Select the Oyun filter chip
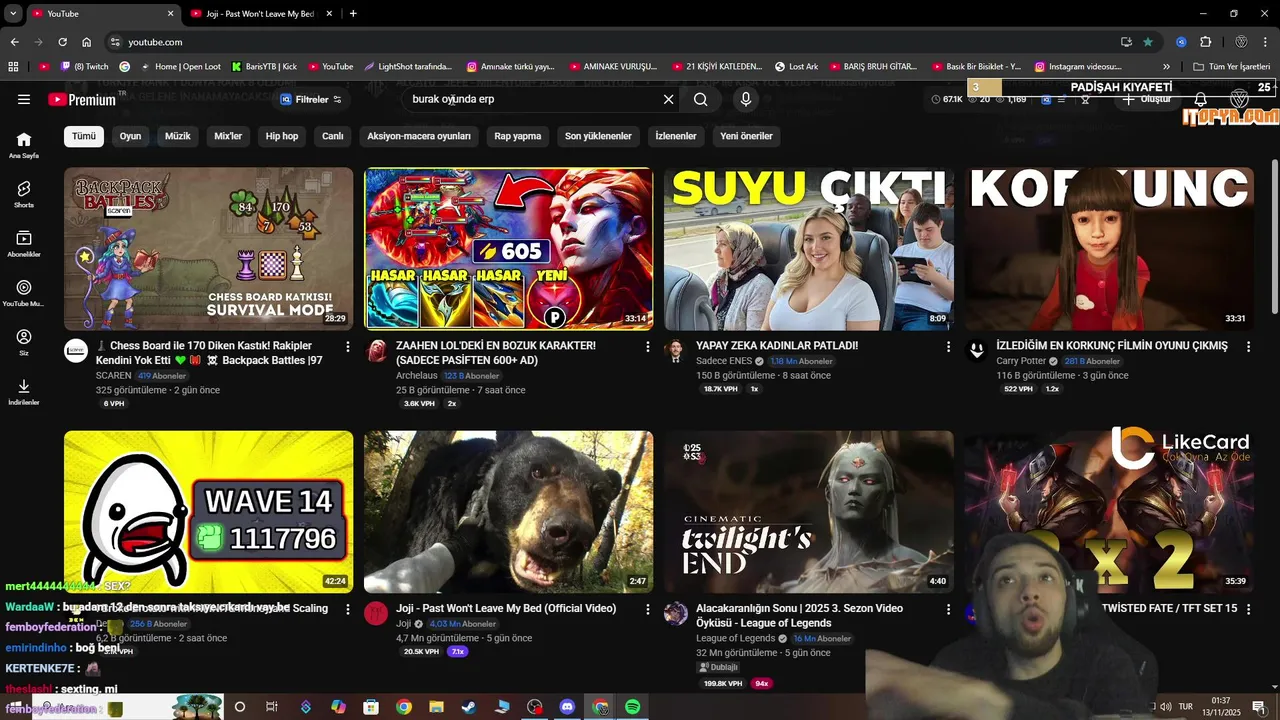Viewport: 1280px width, 720px height. point(131,136)
